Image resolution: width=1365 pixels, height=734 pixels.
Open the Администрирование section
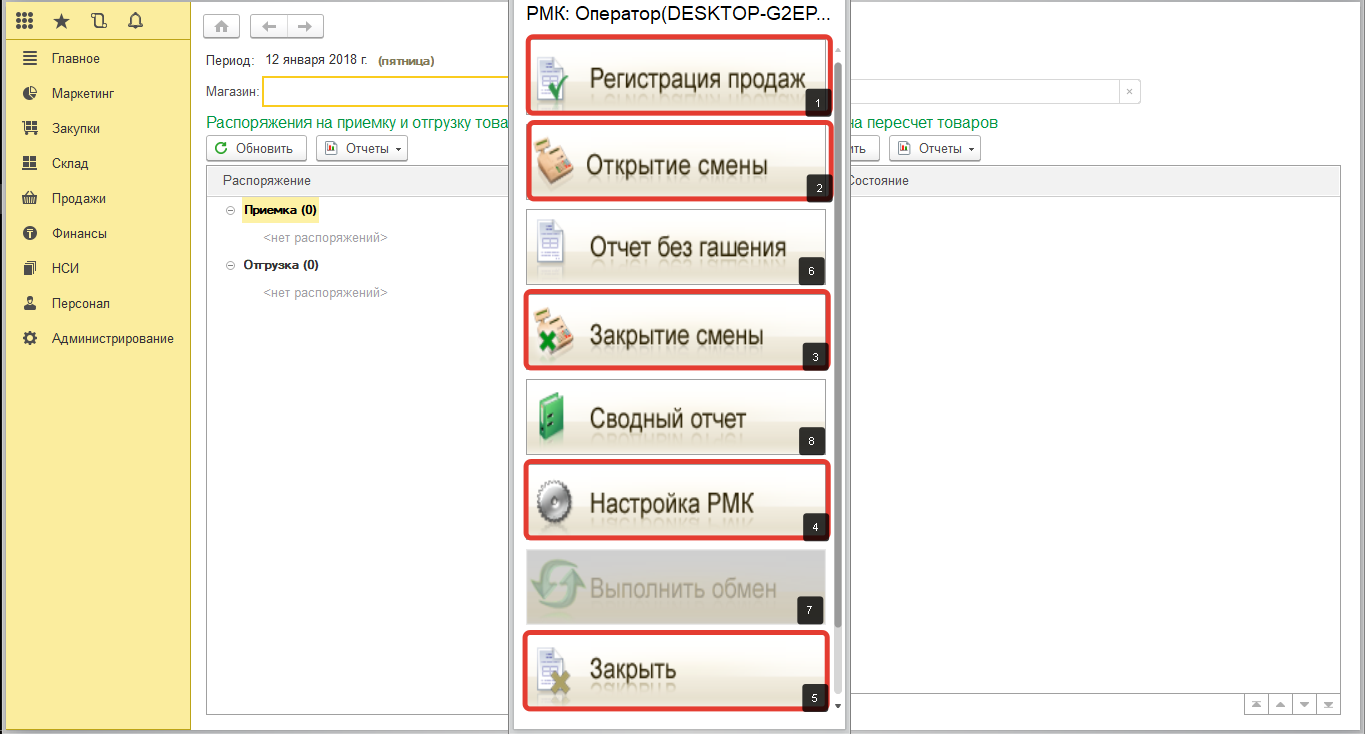(112, 338)
